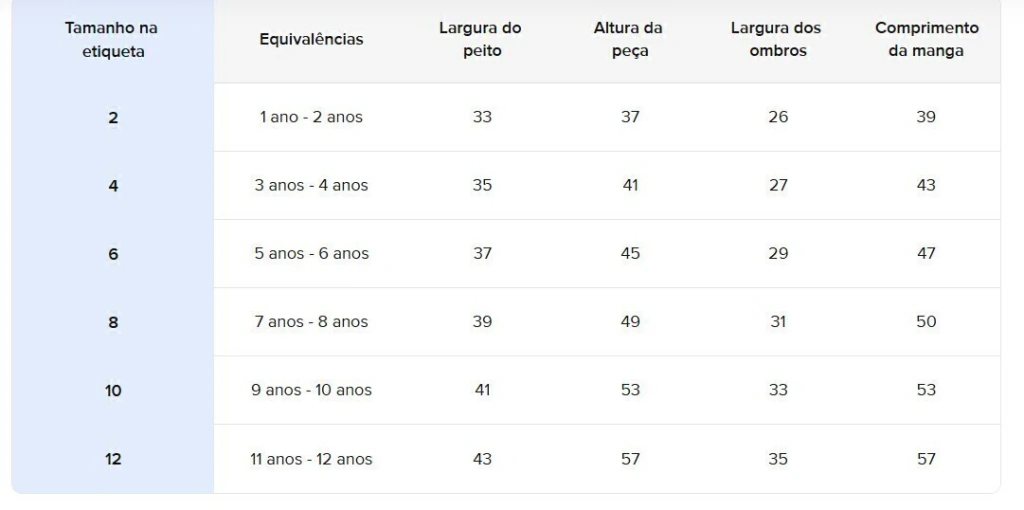Viewport: 1024px width, 510px height.
Task: Click the '1 ano - 2 anos' cell
Action: point(311,117)
